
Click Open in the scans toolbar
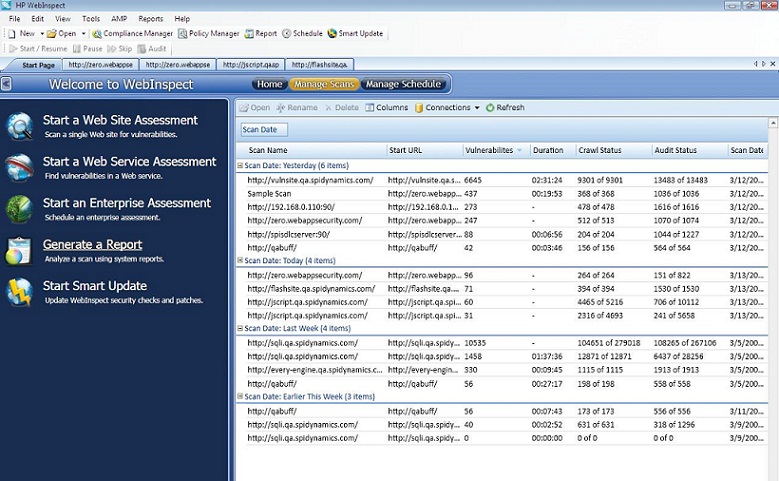click(x=255, y=107)
